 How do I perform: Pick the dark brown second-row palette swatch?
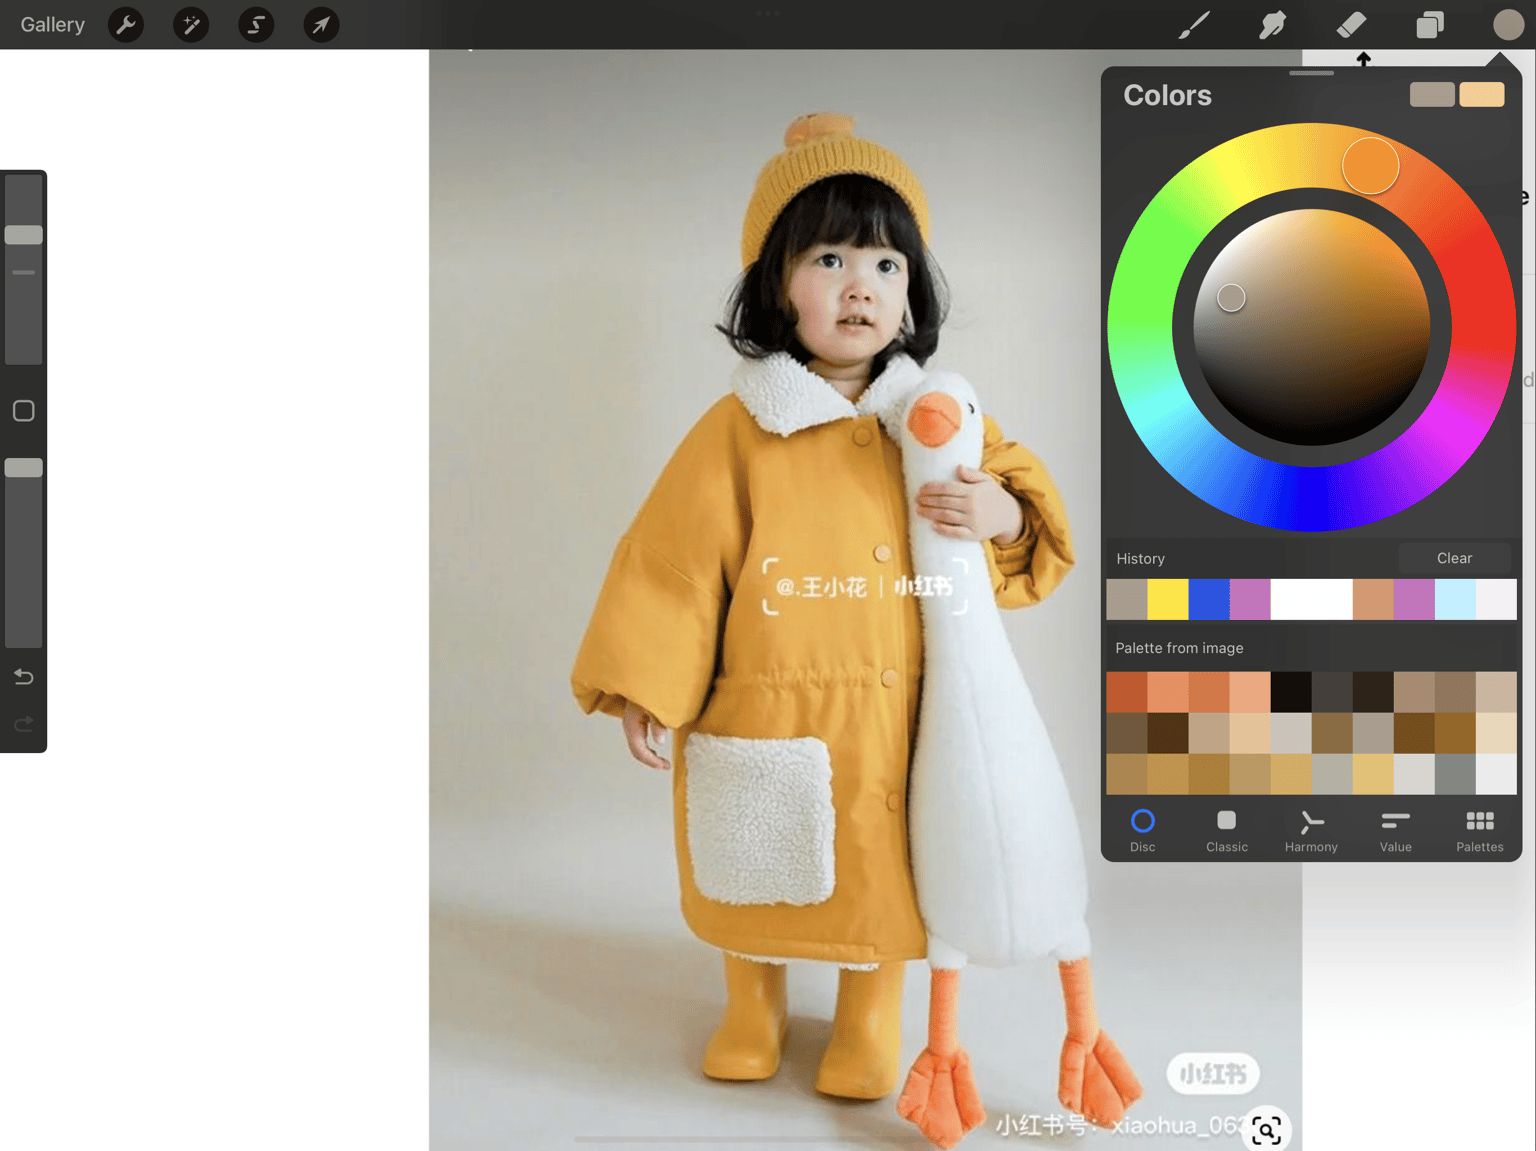(1167, 733)
